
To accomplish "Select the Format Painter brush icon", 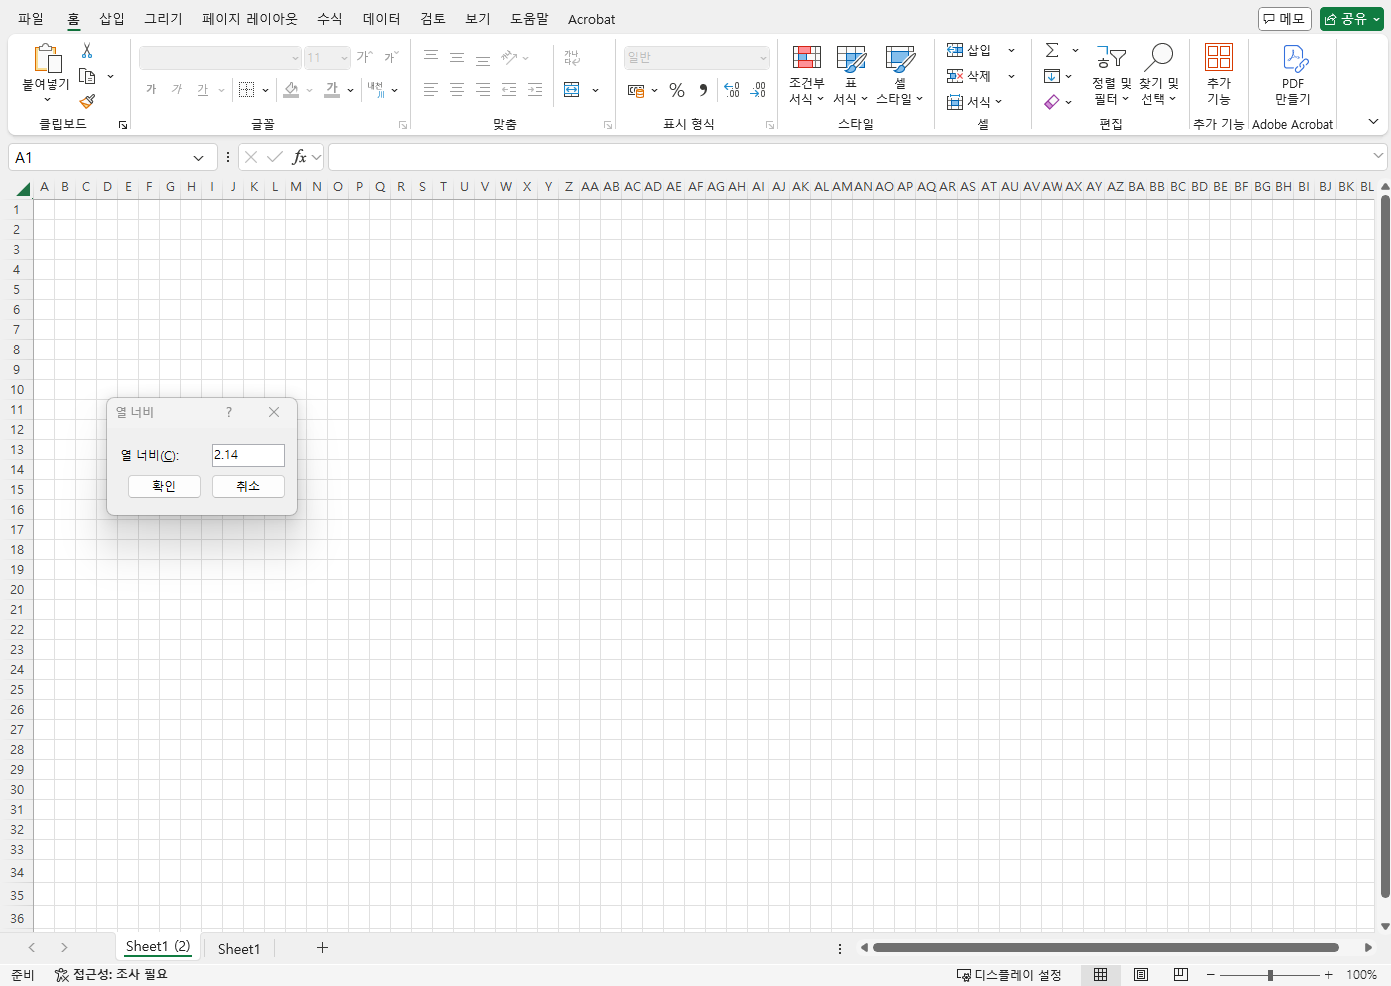I will tap(87, 101).
